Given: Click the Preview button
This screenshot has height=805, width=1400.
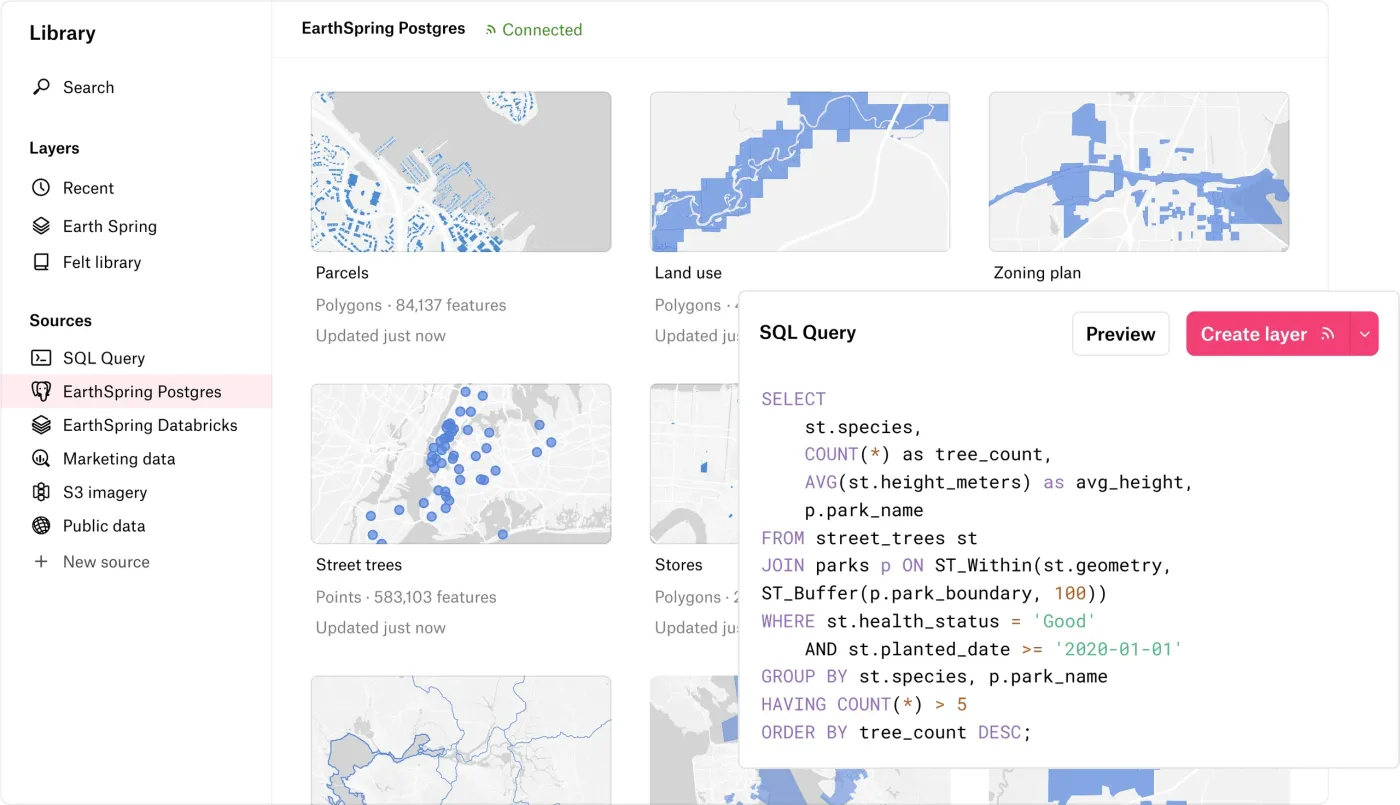Looking at the screenshot, I should (x=1120, y=334).
